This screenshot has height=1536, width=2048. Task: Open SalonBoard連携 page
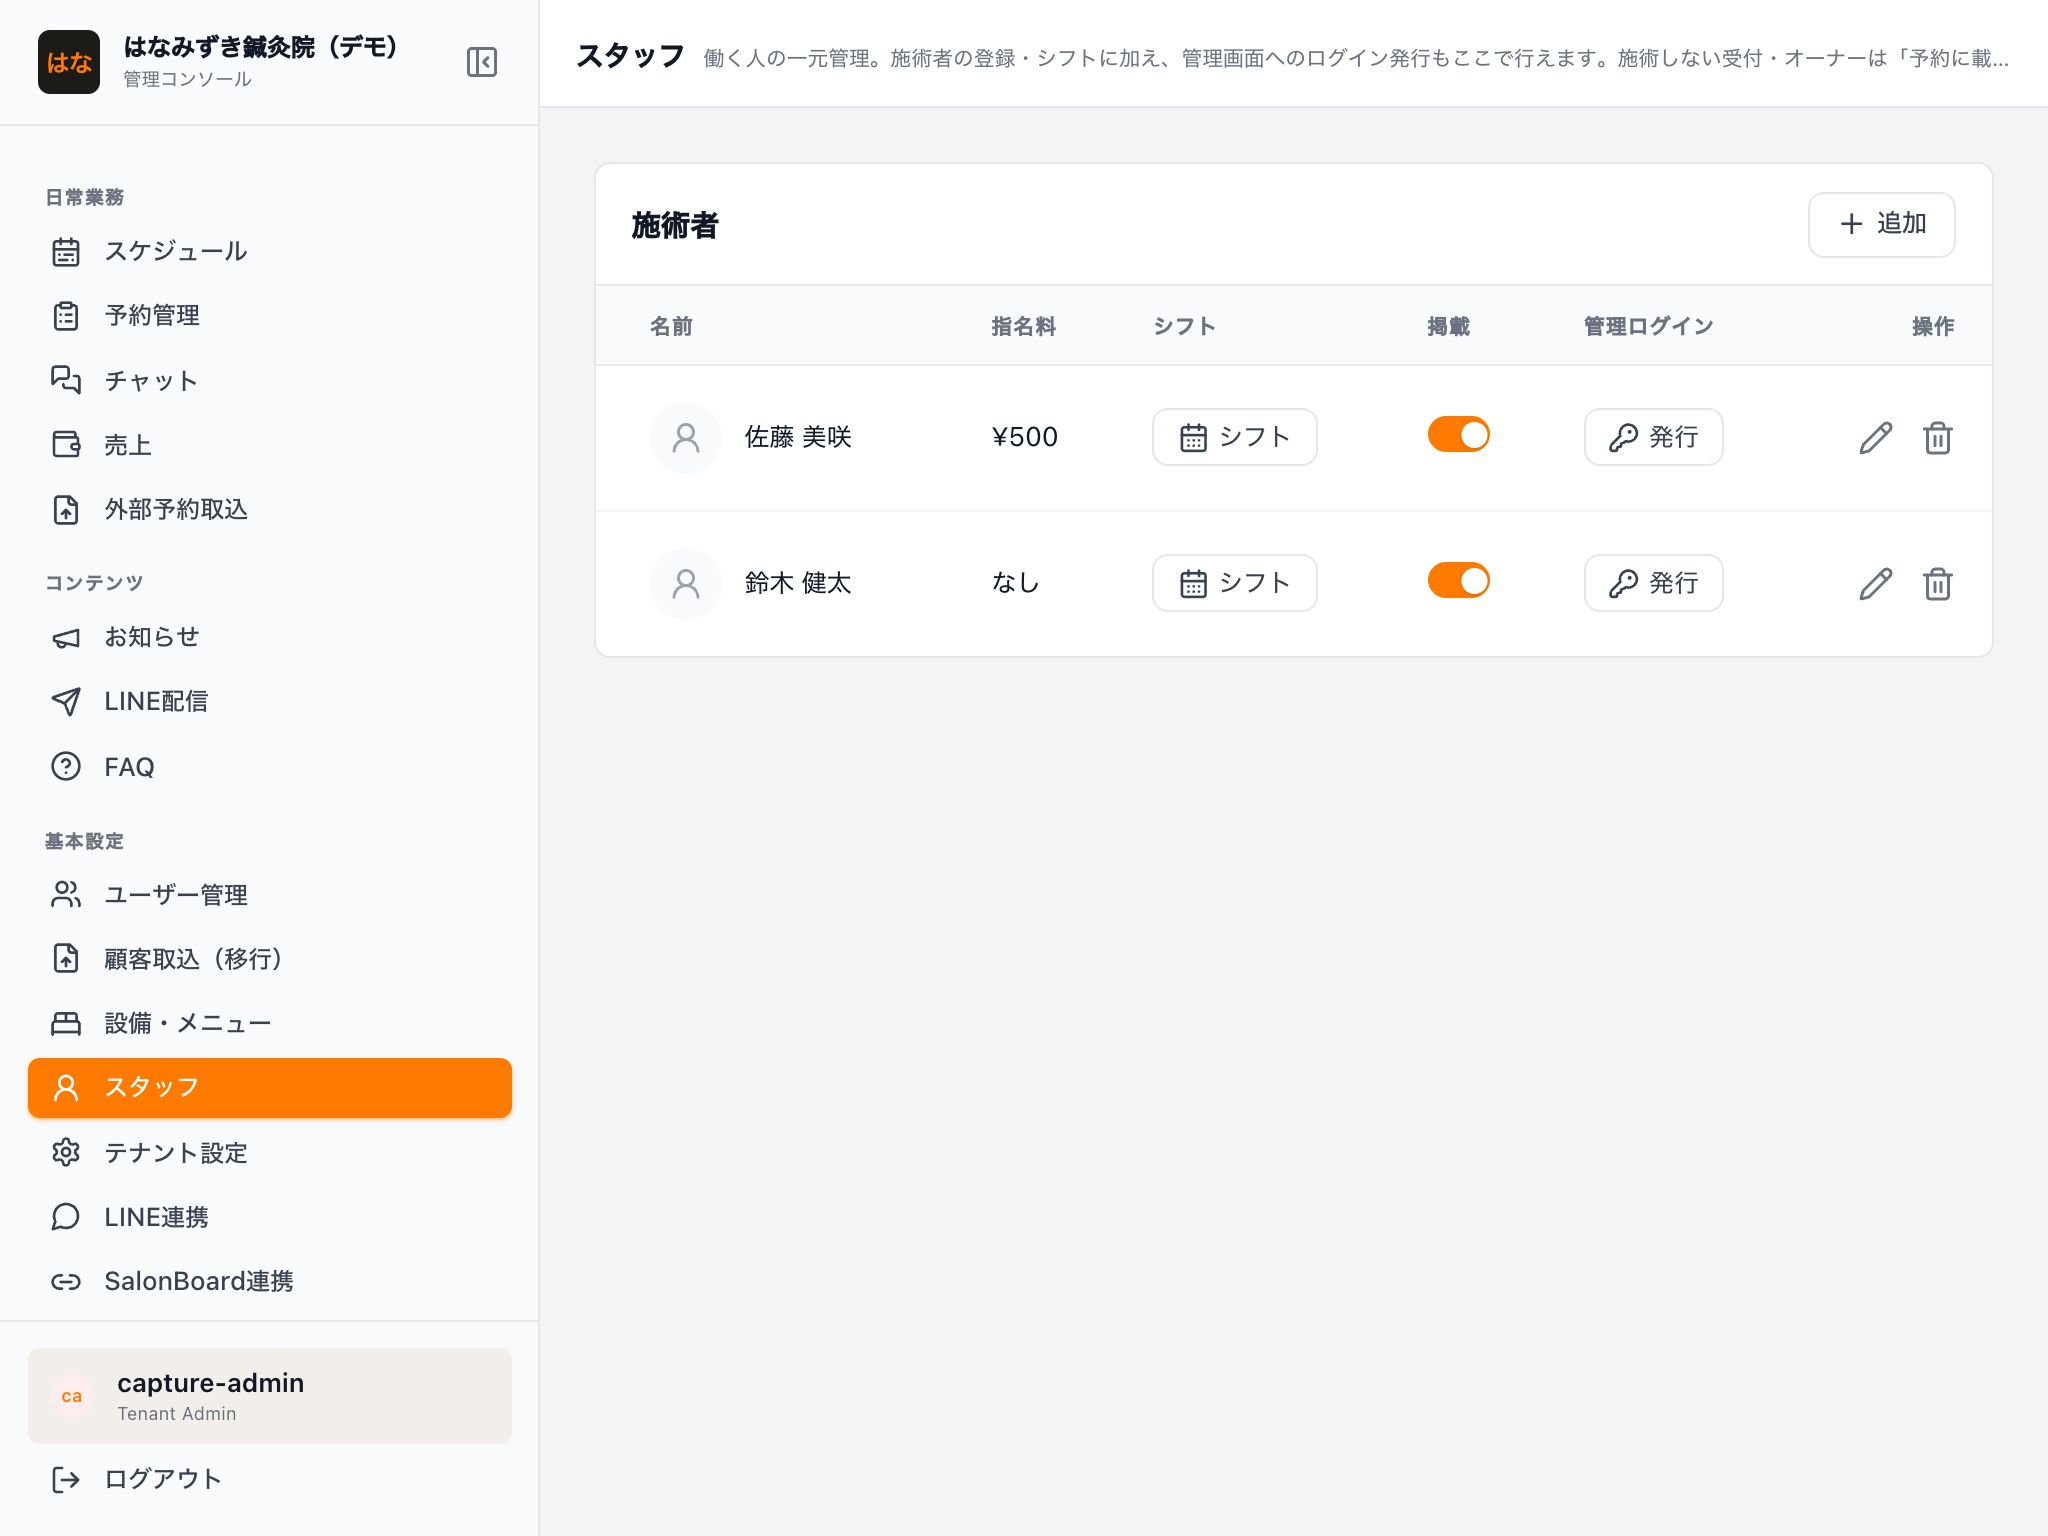coord(270,1281)
